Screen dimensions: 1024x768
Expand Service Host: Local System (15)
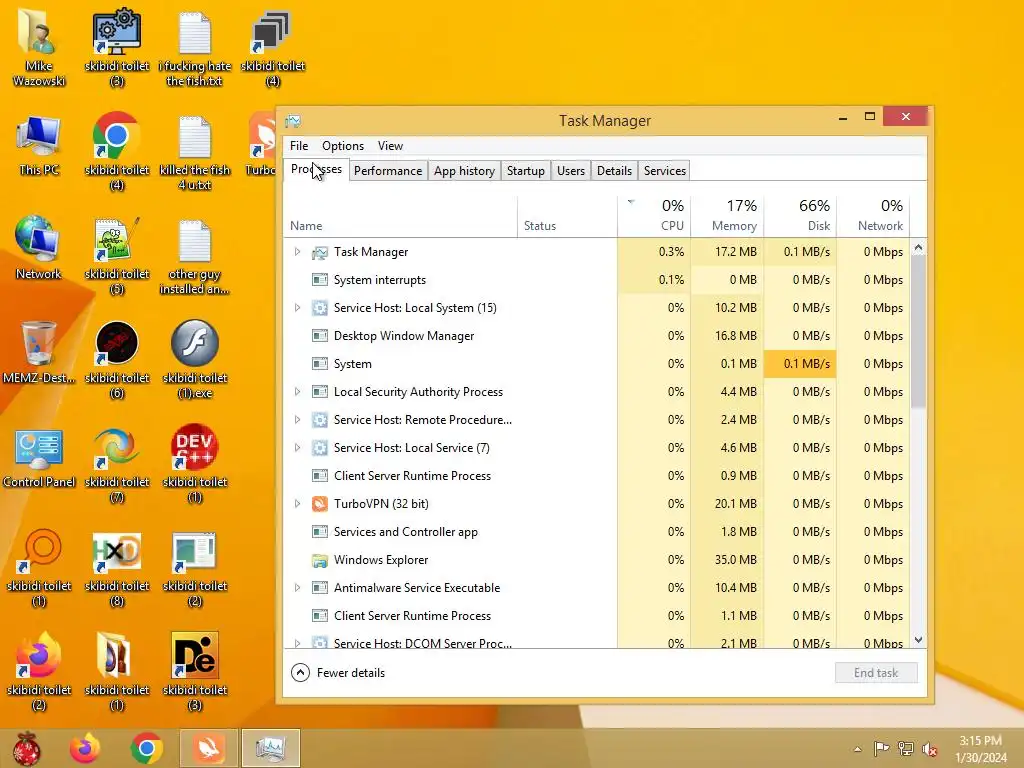pyautogui.click(x=297, y=308)
